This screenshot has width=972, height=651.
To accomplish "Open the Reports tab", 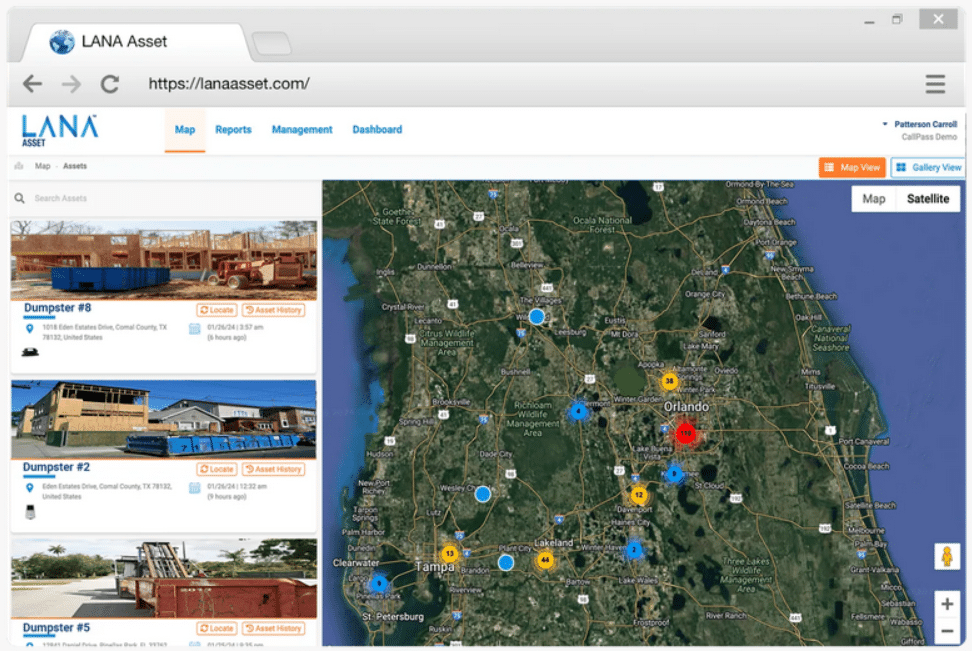I will point(233,130).
